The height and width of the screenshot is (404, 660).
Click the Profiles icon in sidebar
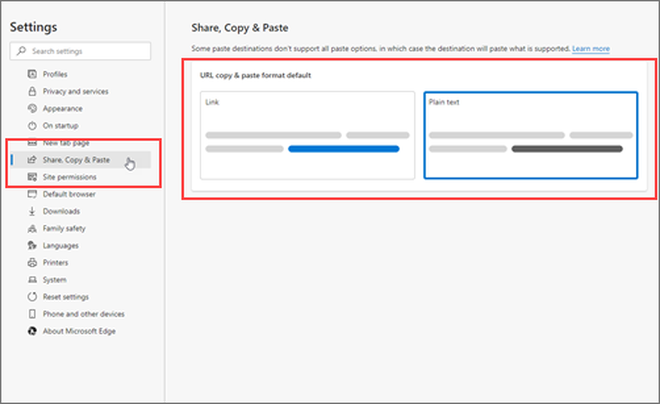32,74
